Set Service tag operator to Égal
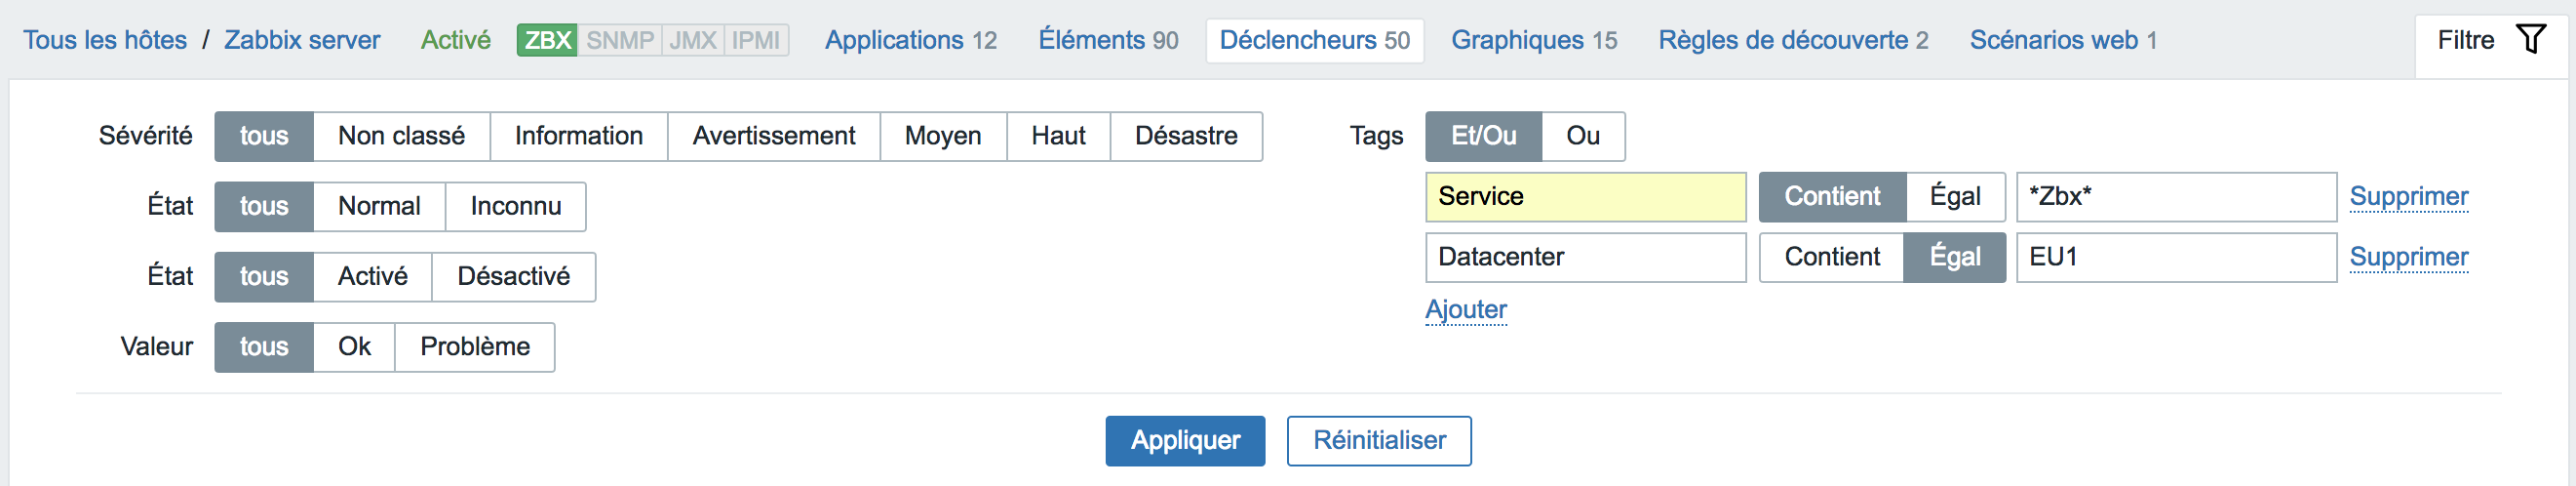Viewport: 2576px width, 486px height. pos(1955,197)
